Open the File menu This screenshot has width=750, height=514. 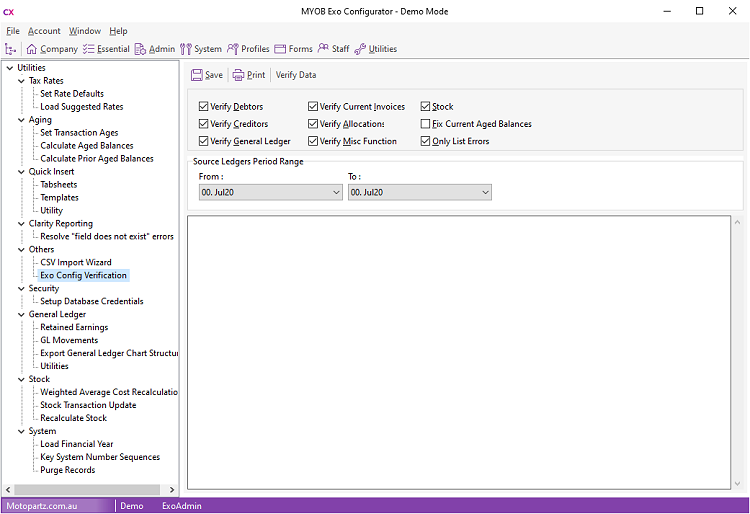tap(13, 31)
